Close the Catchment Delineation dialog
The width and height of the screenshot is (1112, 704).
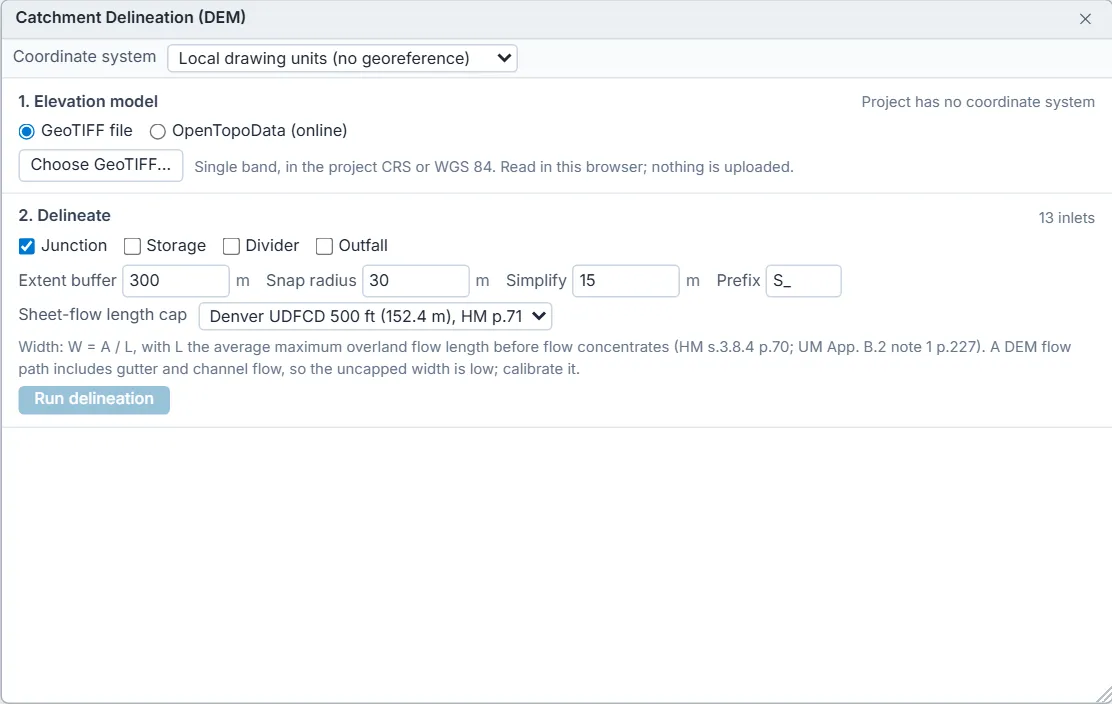(x=1085, y=19)
